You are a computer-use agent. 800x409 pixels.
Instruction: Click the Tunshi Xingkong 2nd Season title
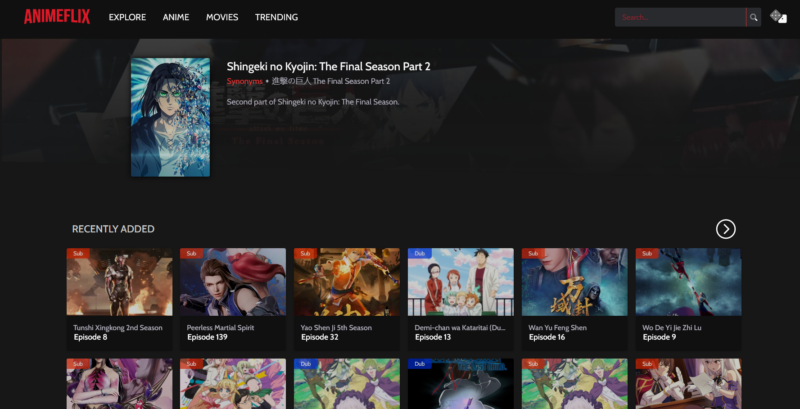[x=118, y=328]
